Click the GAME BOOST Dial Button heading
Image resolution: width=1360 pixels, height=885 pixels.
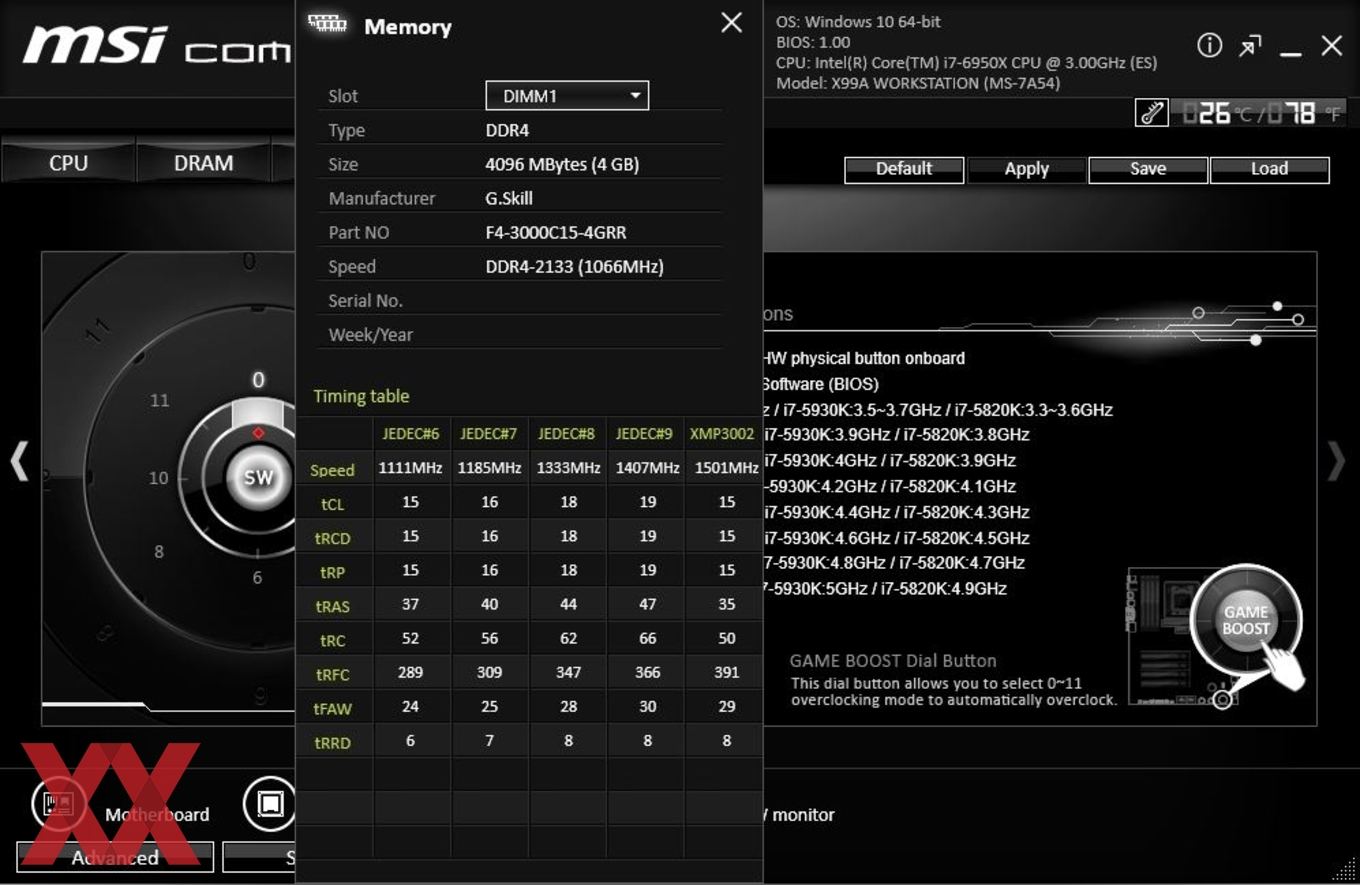coord(893,660)
